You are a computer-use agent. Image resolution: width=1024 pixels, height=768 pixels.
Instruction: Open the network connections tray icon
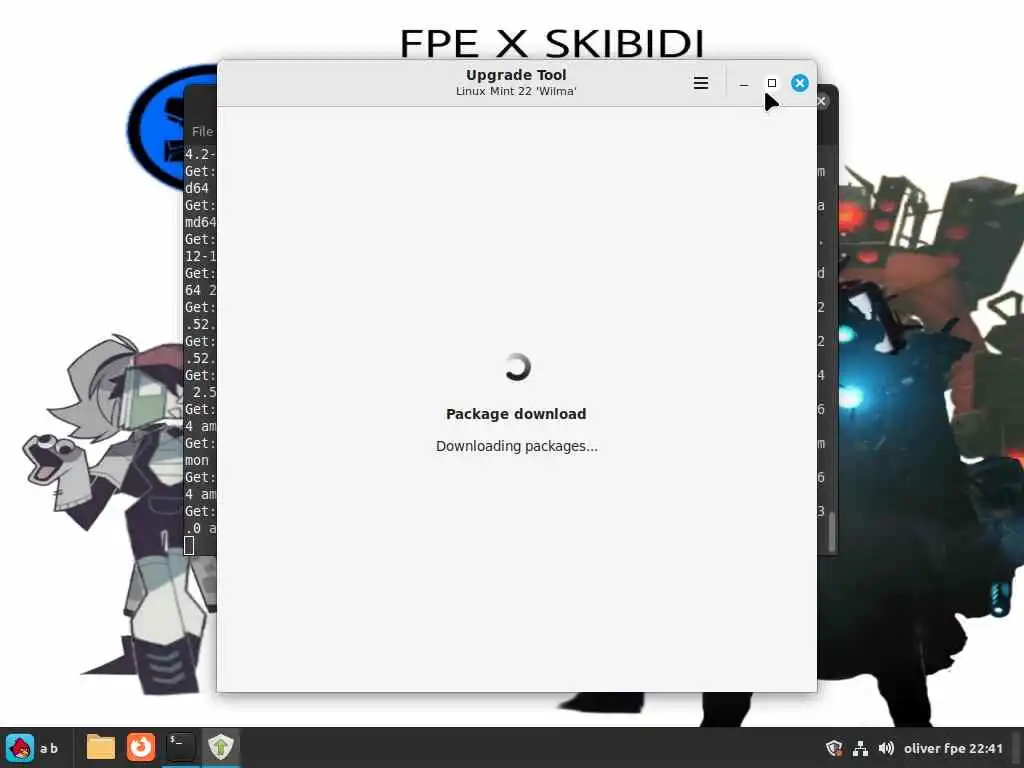(x=860, y=748)
